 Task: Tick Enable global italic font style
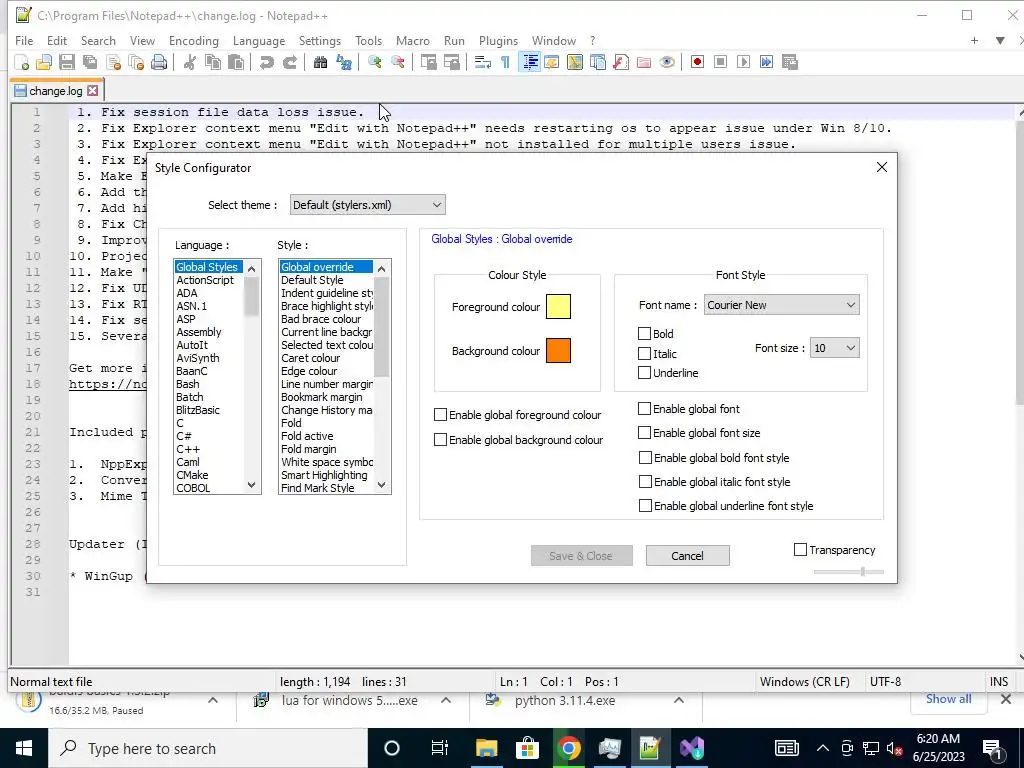pos(645,482)
